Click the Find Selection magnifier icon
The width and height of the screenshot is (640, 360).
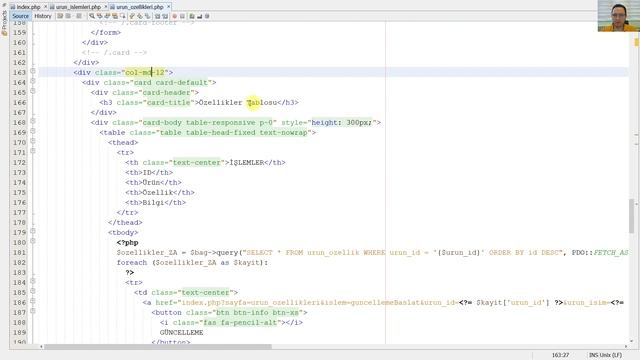click(x=92, y=16)
